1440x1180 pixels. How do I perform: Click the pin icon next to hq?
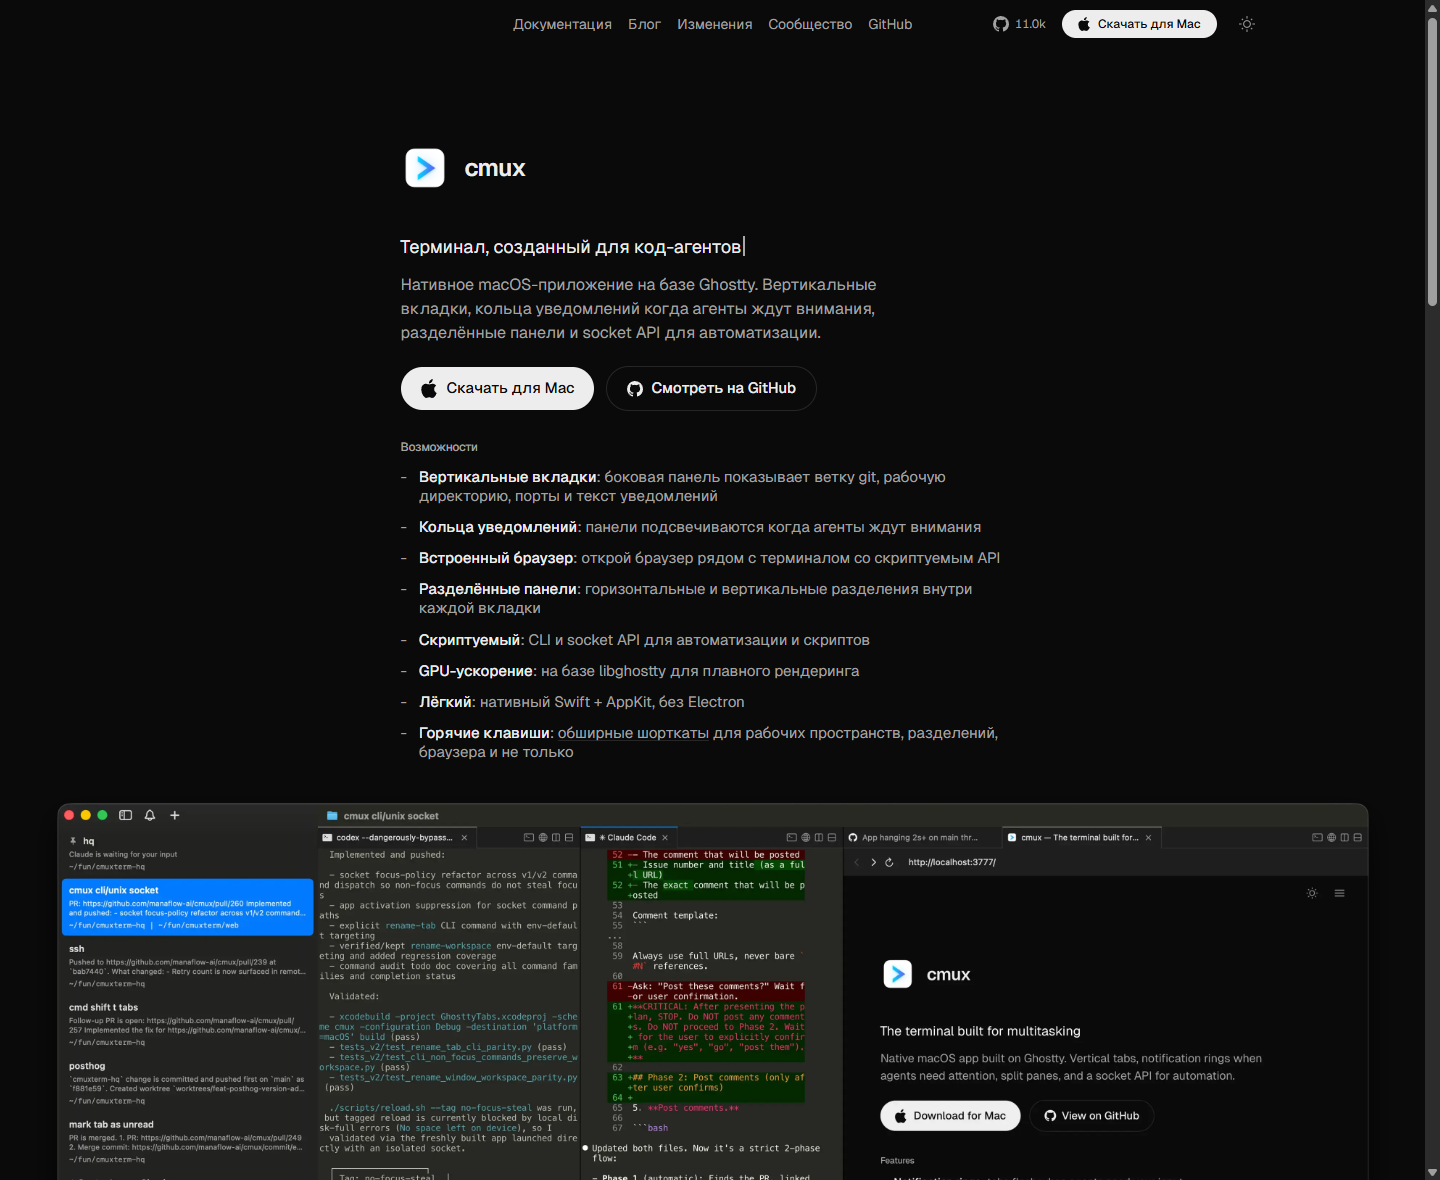(x=73, y=841)
